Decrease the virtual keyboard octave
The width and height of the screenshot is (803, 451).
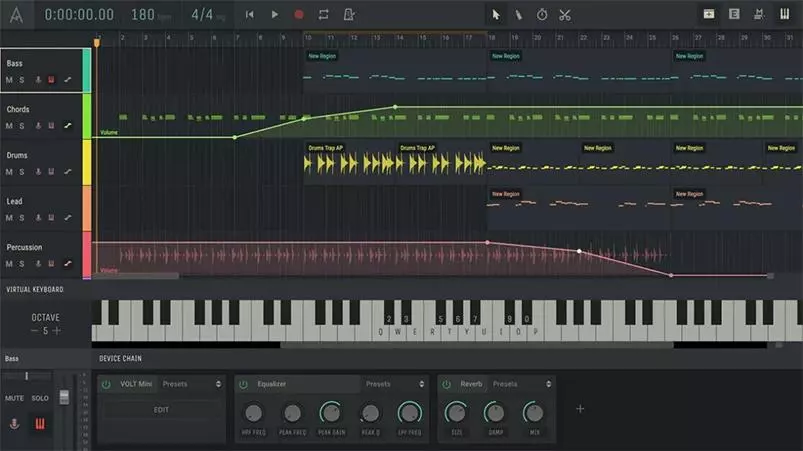pyautogui.click(x=34, y=331)
